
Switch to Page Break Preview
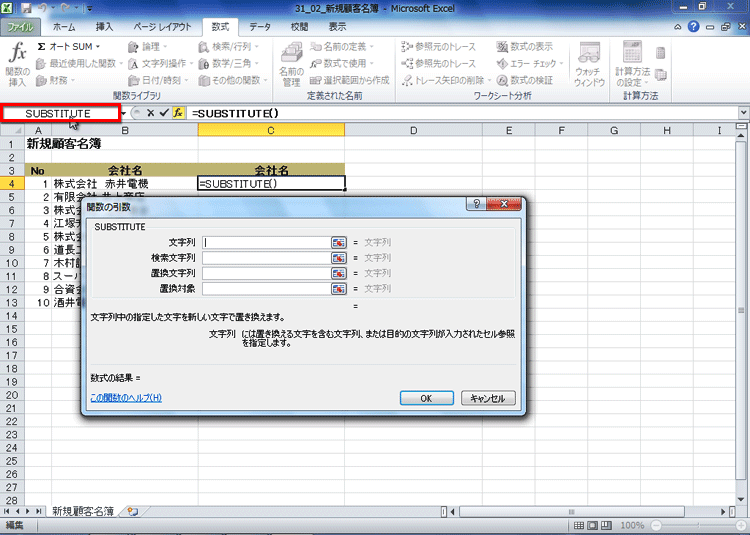click(606, 525)
